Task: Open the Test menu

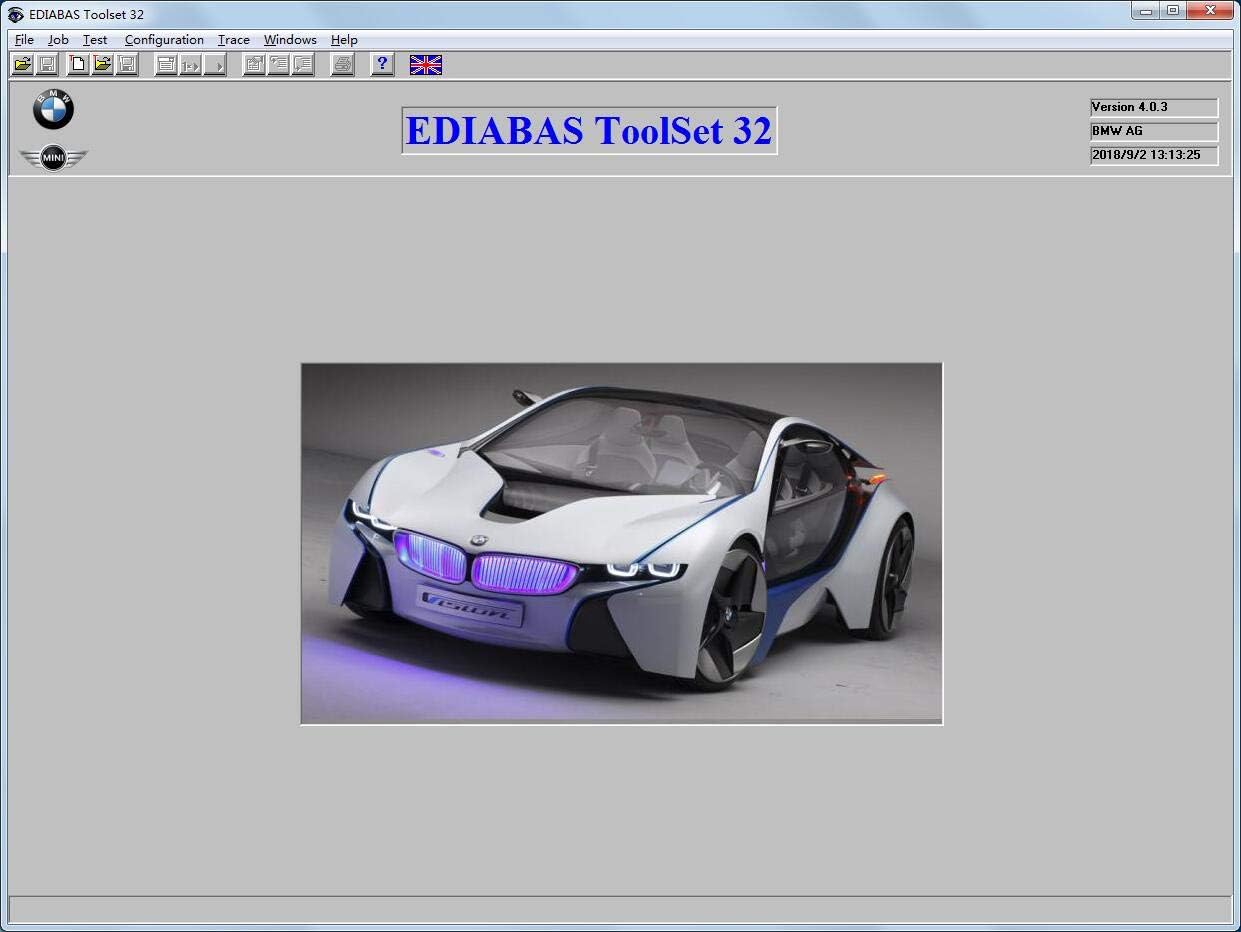Action: click(95, 40)
